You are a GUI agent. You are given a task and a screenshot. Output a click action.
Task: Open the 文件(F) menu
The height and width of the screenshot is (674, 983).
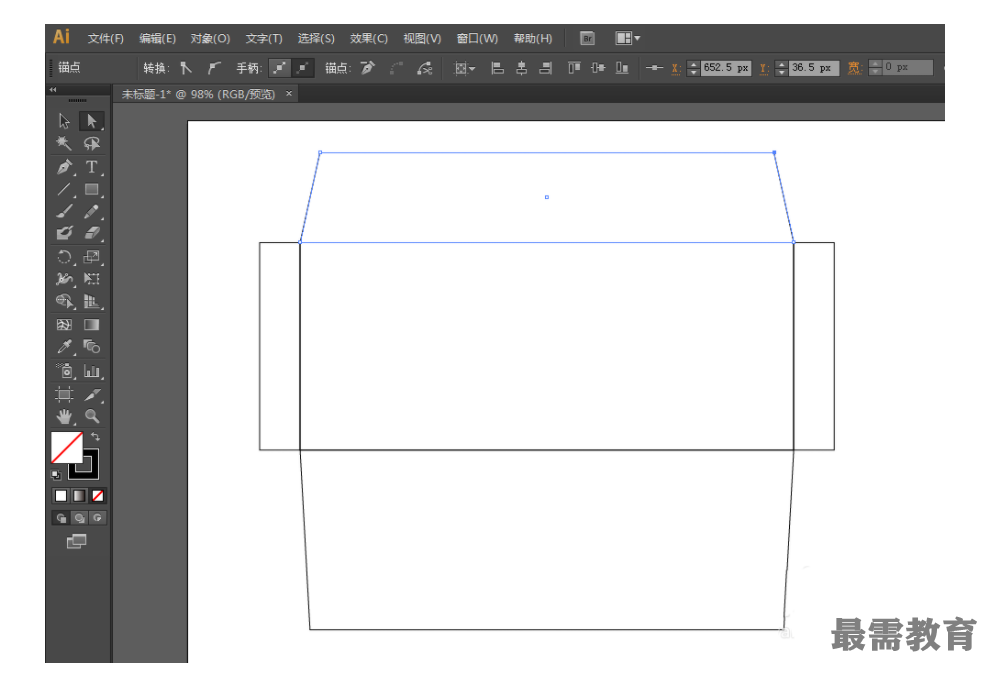tap(105, 39)
